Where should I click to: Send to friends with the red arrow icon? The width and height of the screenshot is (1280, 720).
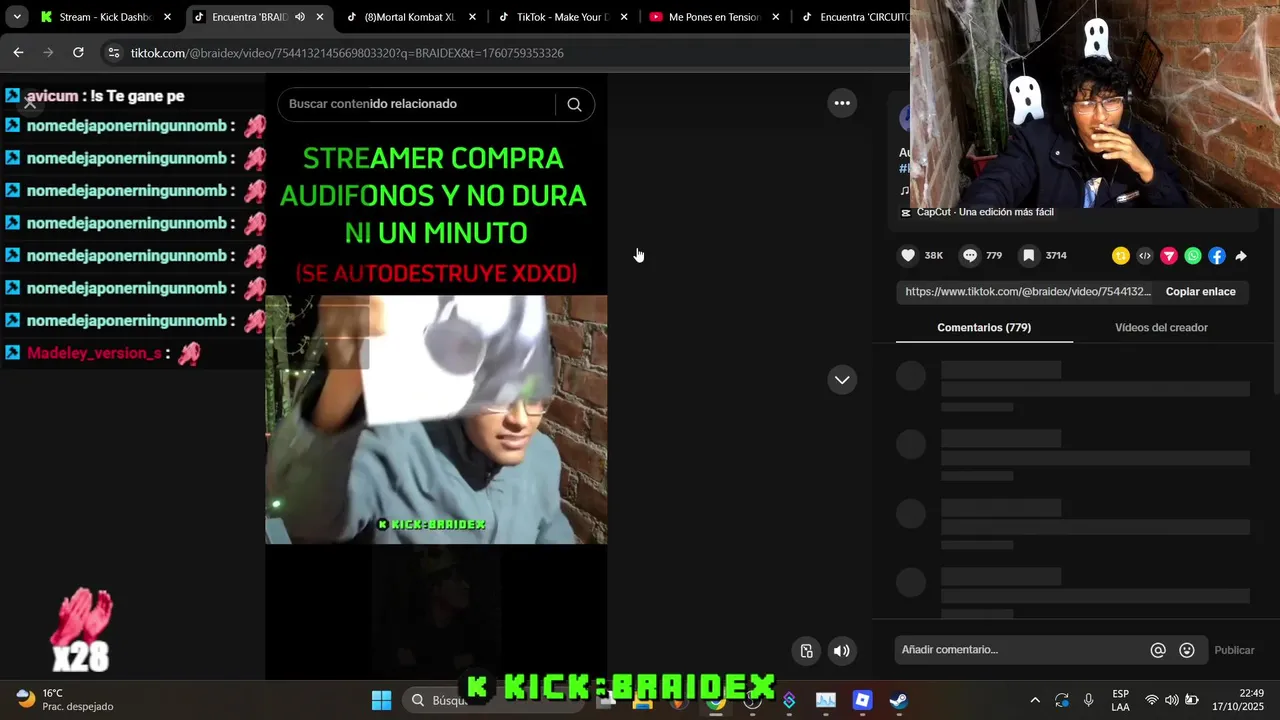pos(1169,256)
